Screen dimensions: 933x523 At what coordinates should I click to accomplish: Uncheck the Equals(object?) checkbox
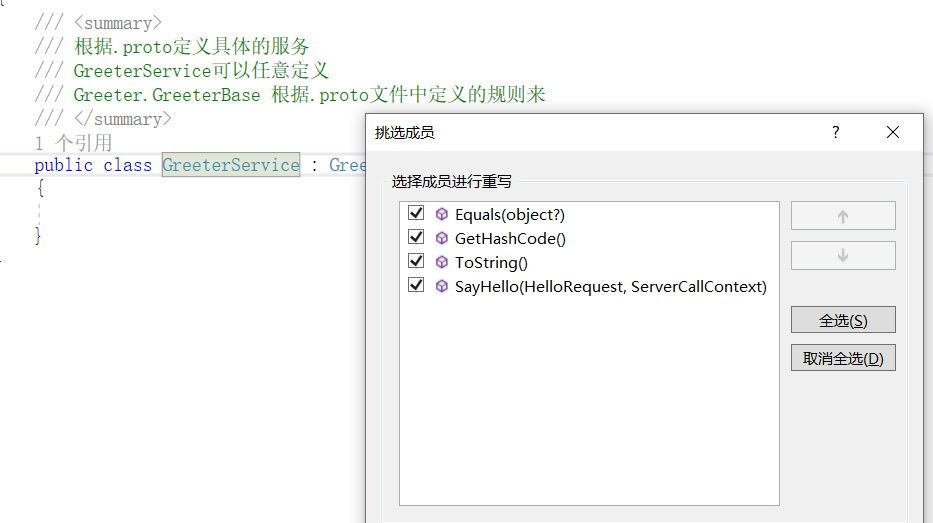coord(416,214)
